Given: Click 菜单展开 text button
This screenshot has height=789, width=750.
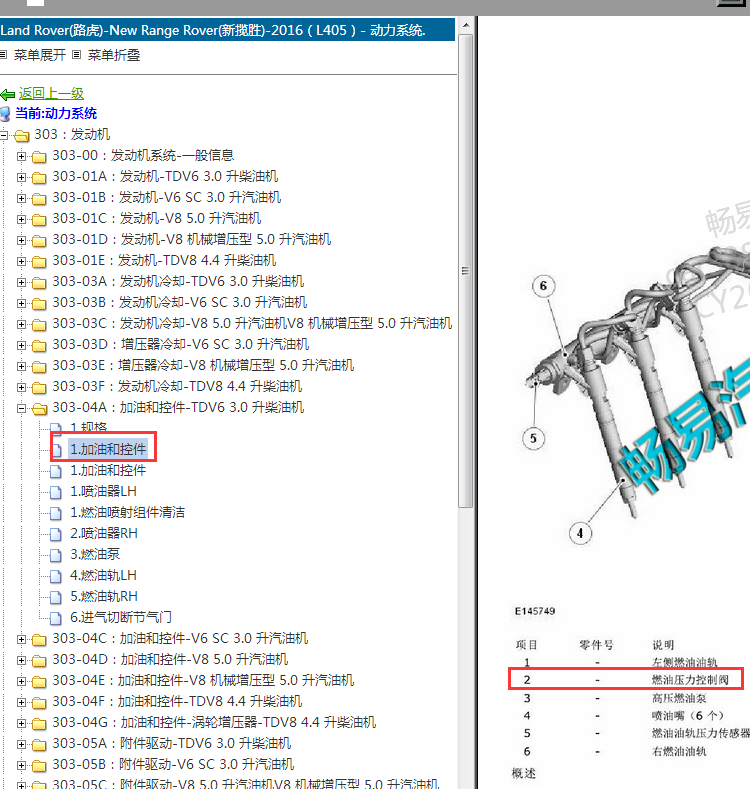Looking at the screenshot, I should point(40,55).
